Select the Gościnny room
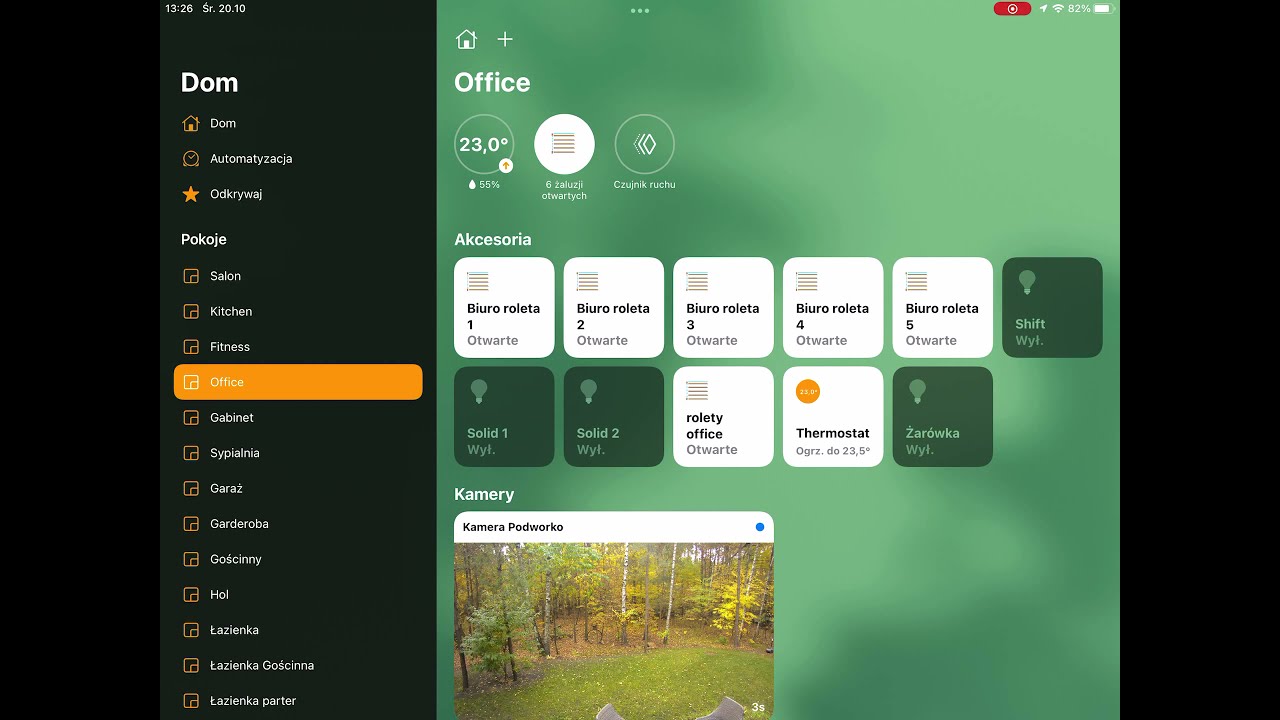This screenshot has height=720, width=1280. pyautogui.click(x=298, y=559)
